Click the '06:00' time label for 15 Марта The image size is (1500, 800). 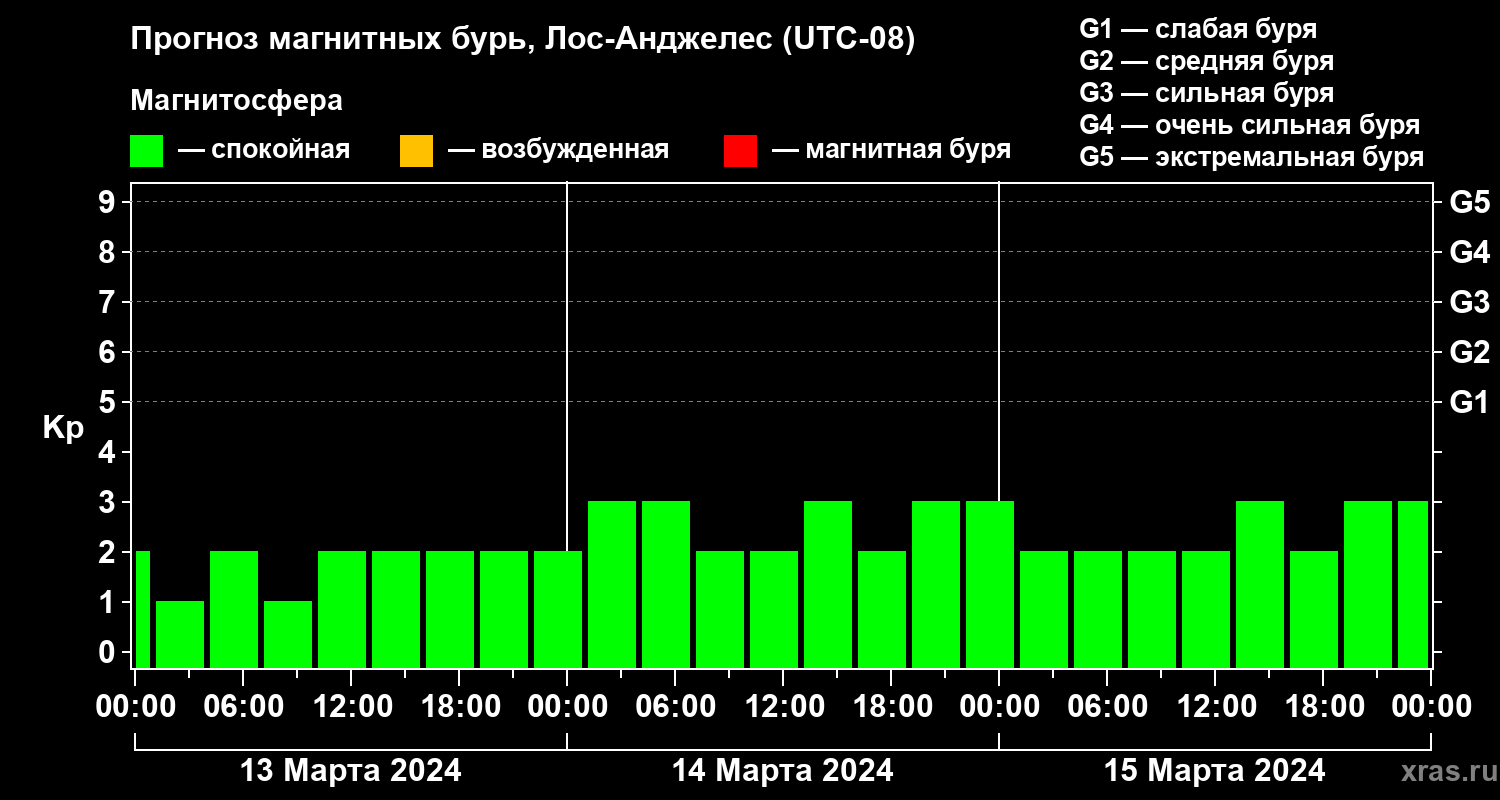[1107, 706]
